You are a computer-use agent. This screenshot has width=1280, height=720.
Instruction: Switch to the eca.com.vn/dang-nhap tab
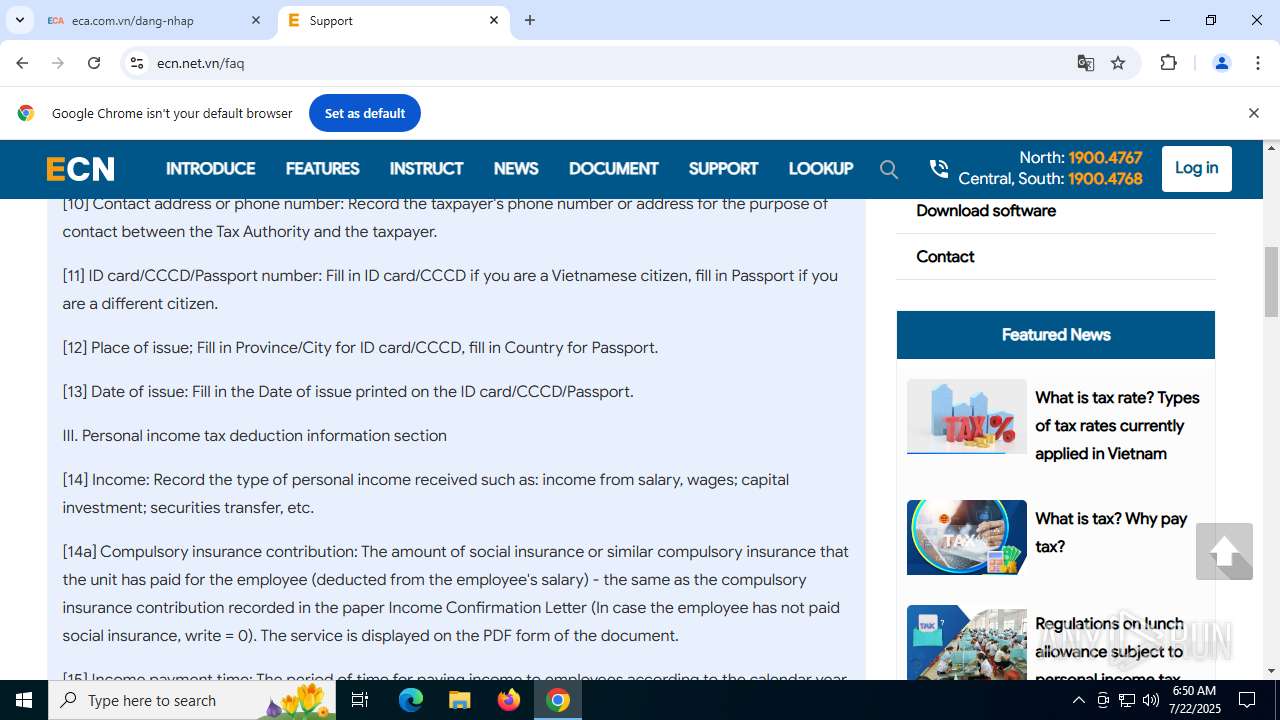153,20
